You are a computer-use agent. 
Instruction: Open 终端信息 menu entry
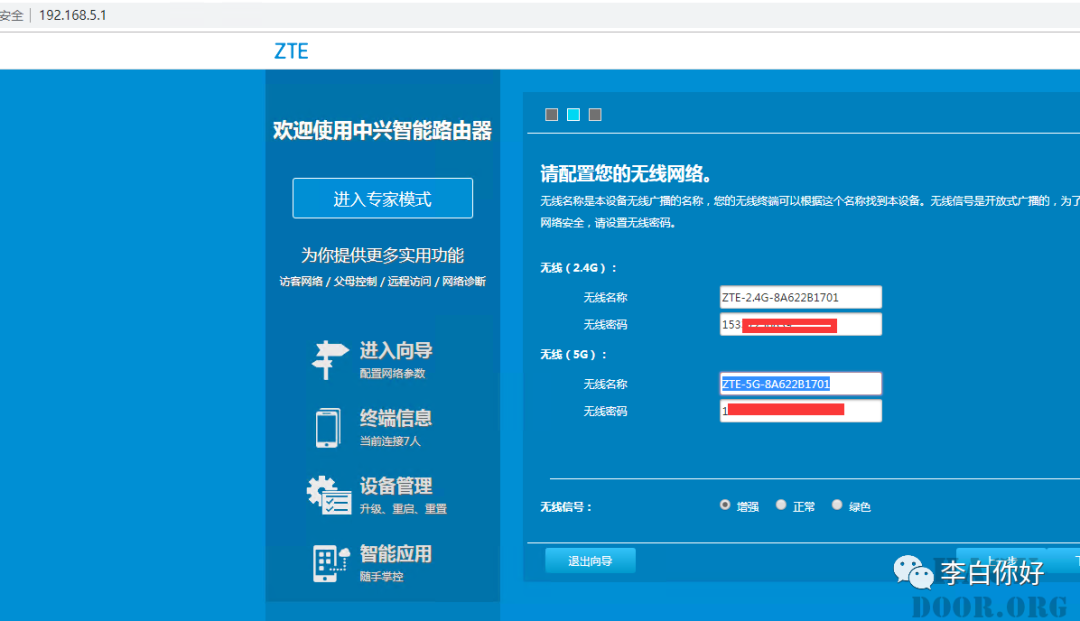395,418
